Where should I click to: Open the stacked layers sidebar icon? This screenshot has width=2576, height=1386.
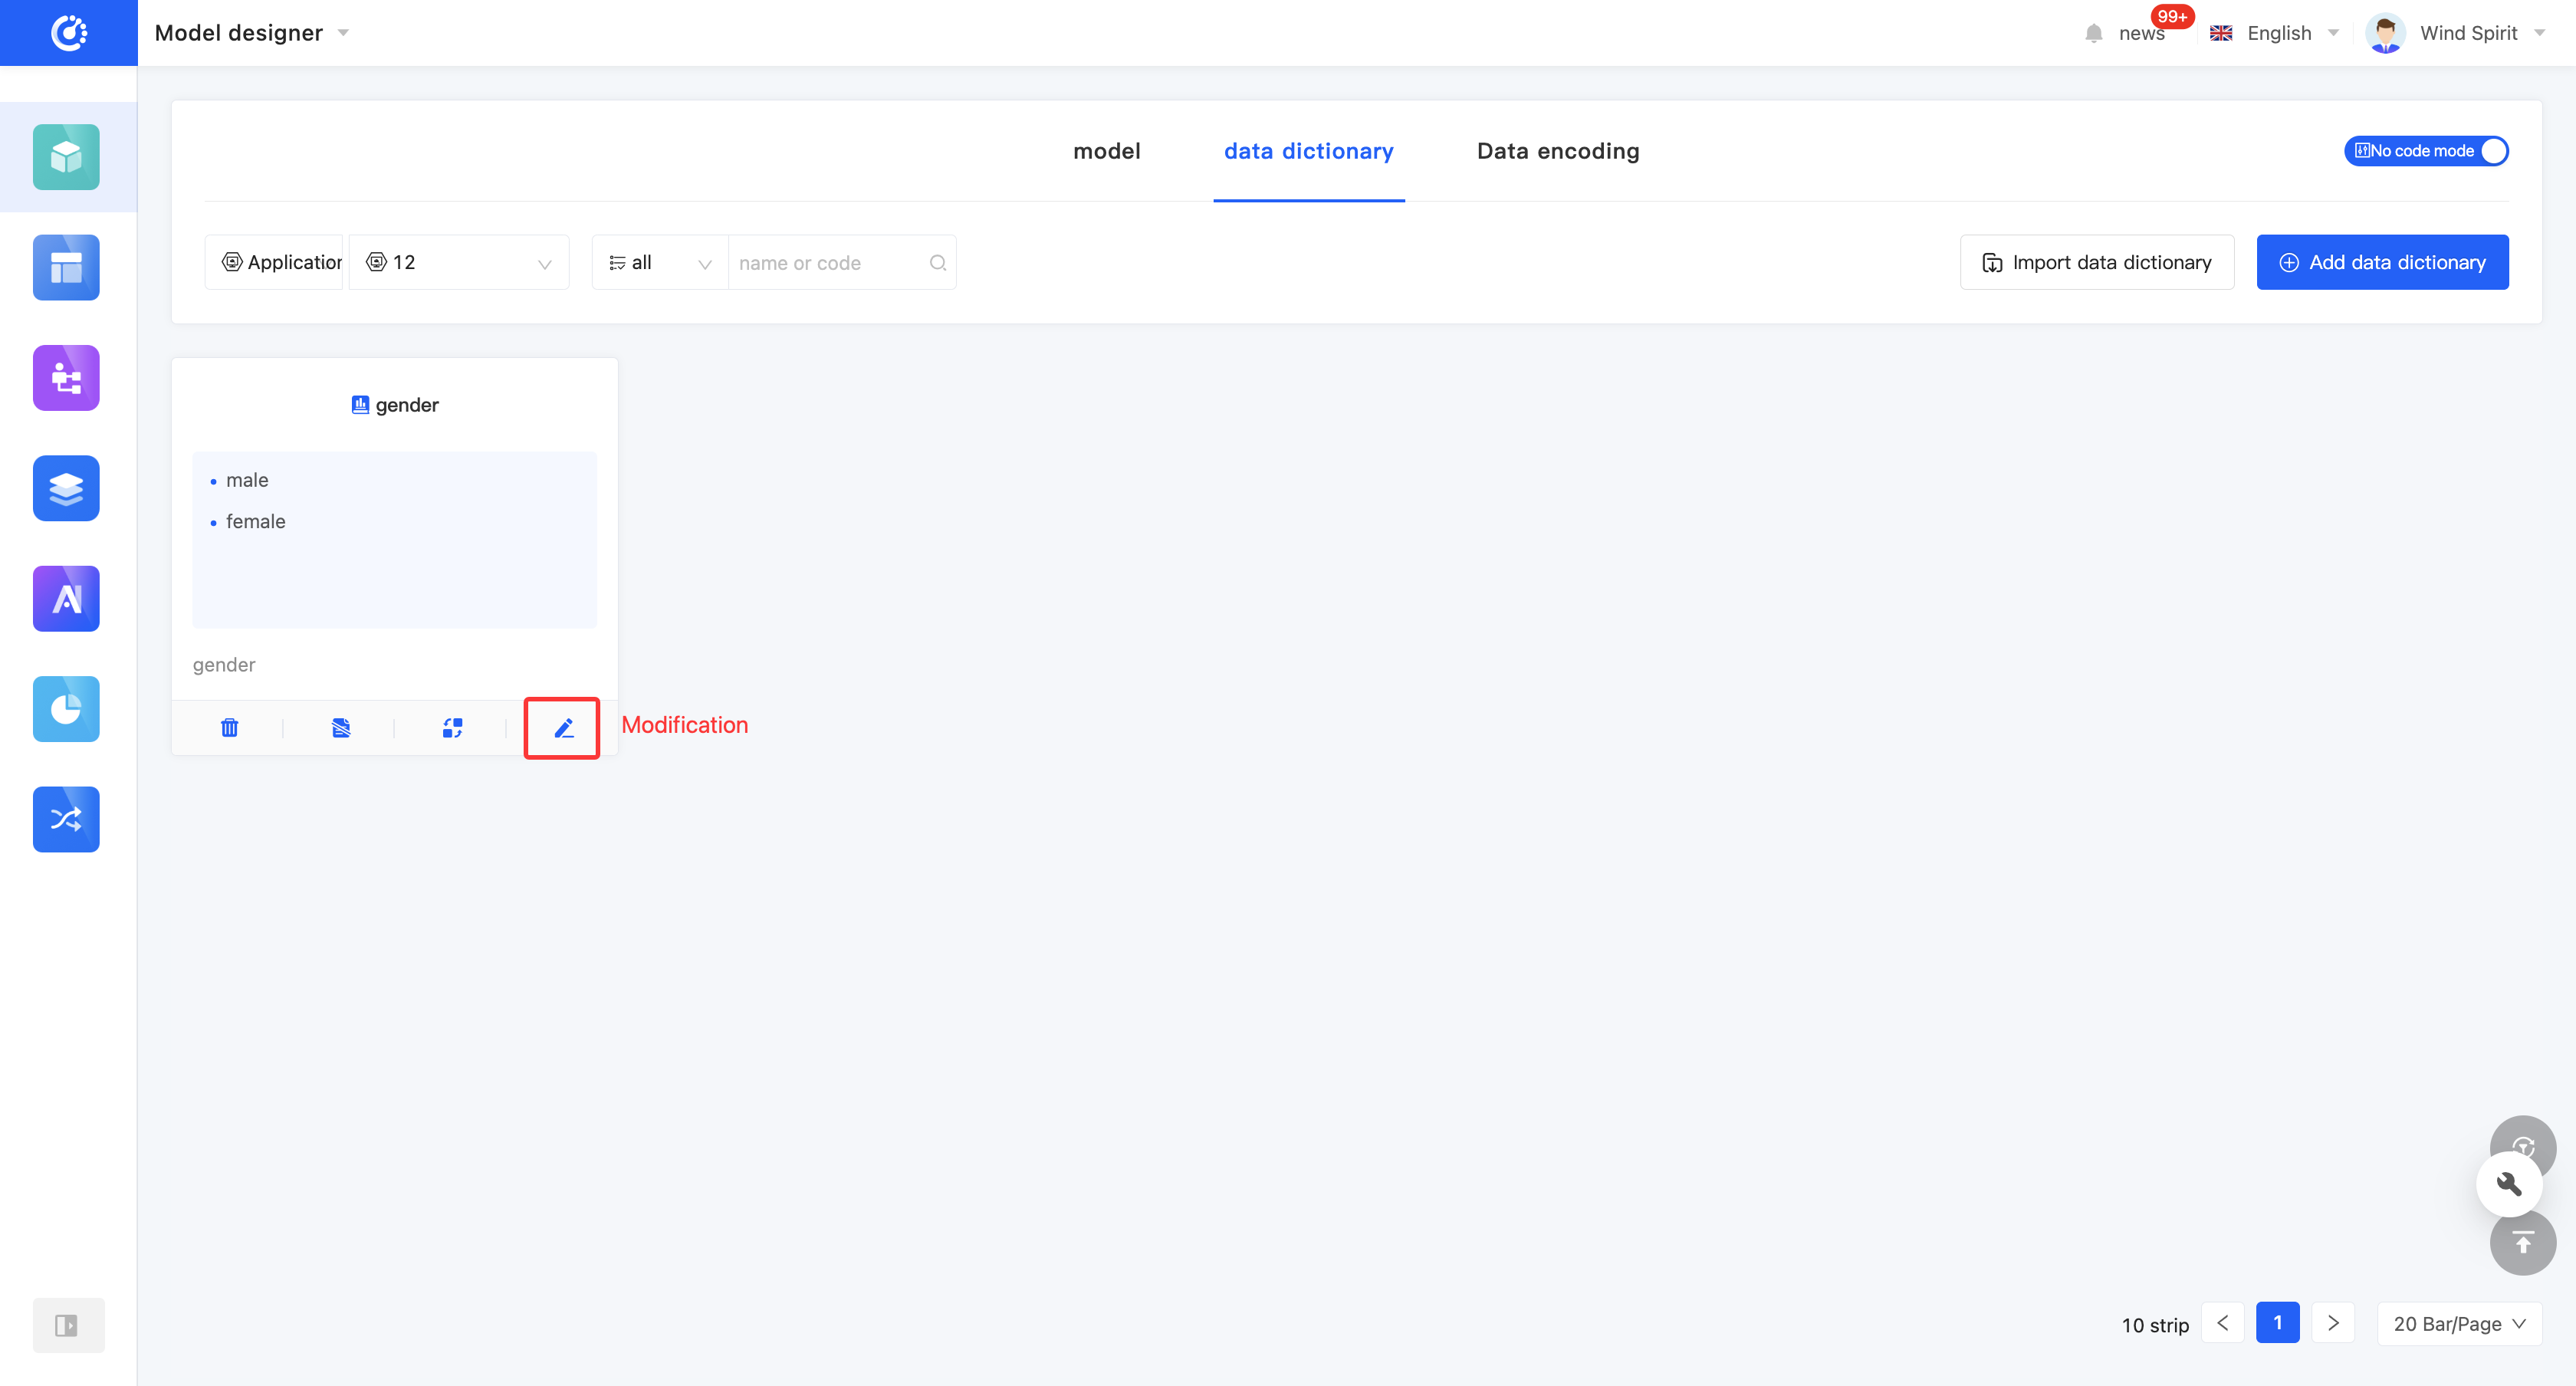click(66, 488)
